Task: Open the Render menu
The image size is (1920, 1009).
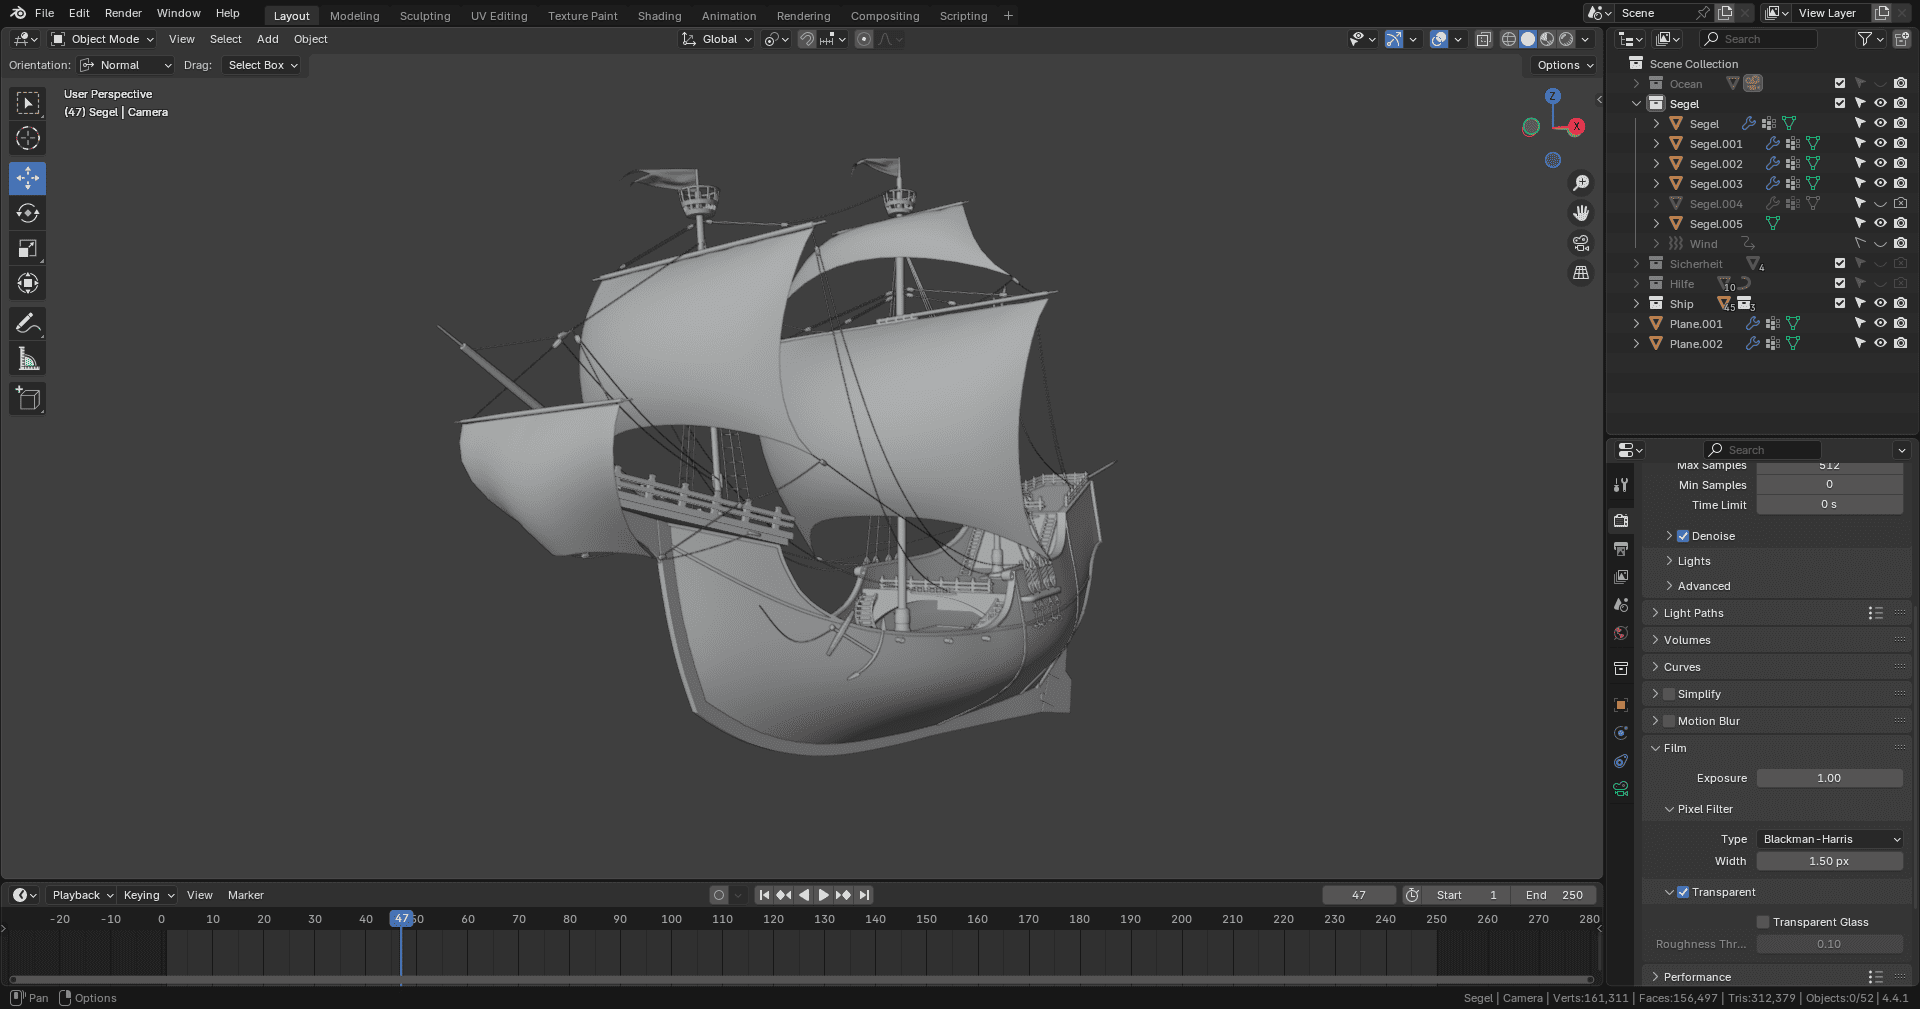Action: [123, 13]
